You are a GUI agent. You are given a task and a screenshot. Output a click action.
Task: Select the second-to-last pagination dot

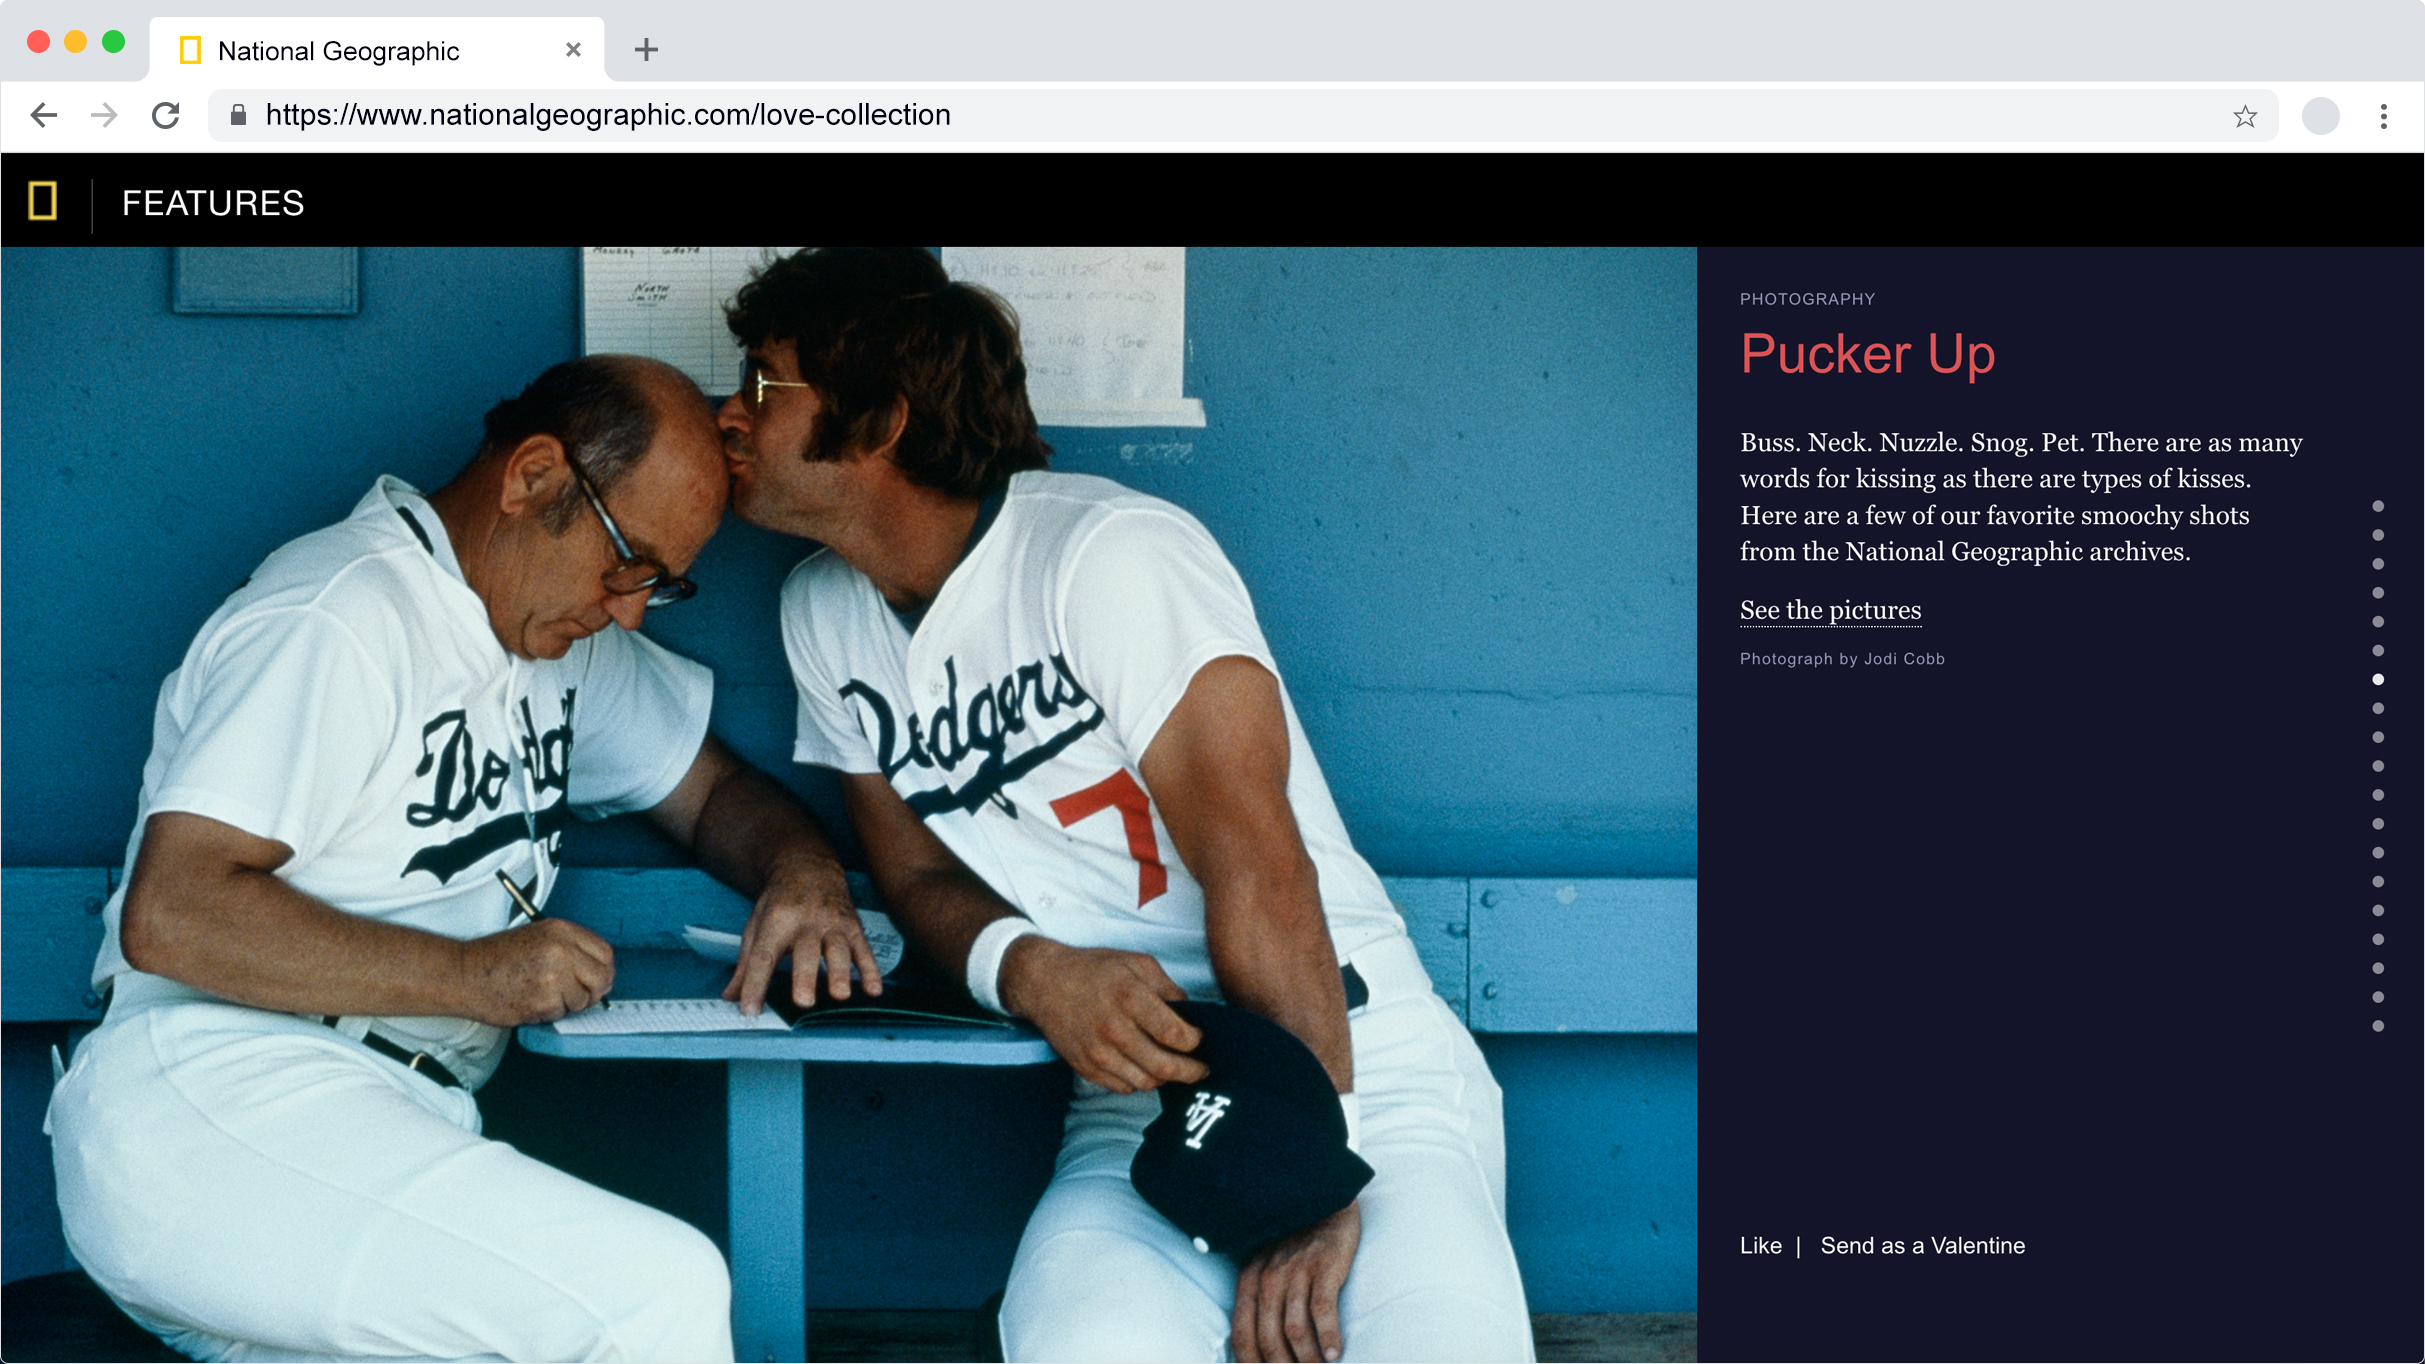point(2378,998)
